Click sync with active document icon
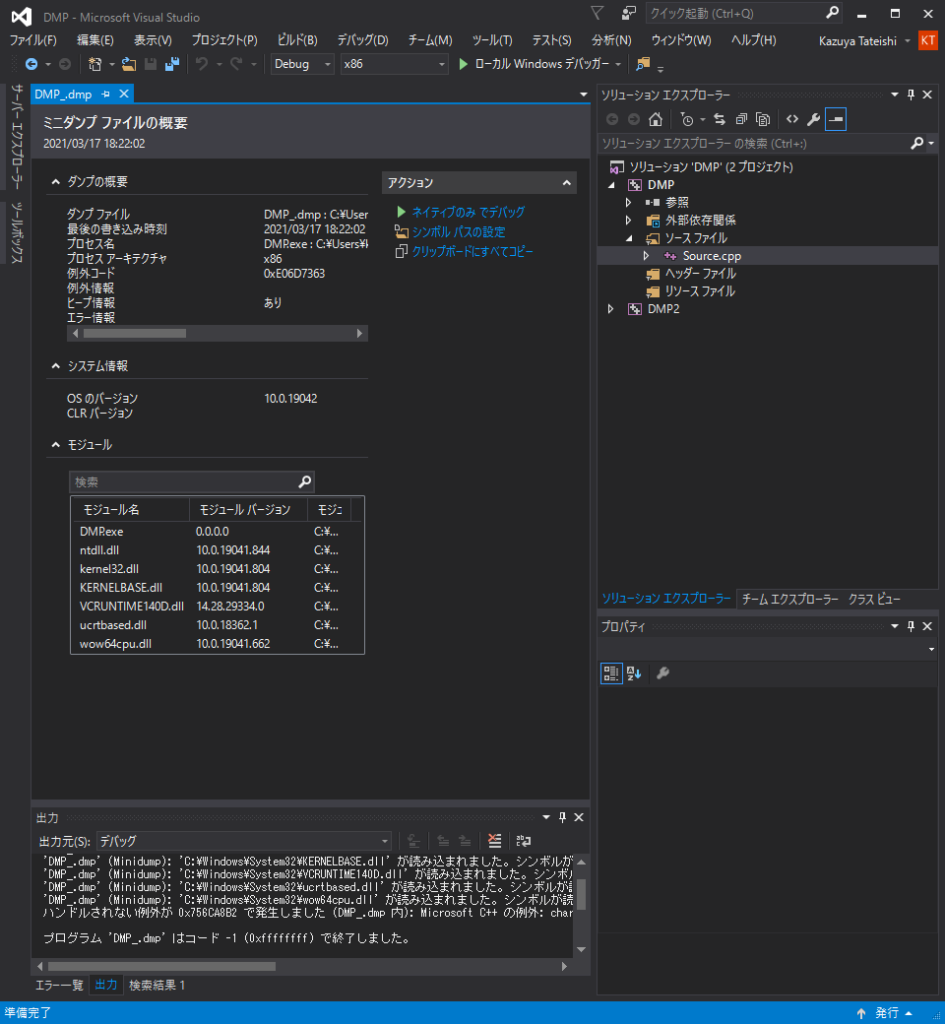945x1024 pixels. 719,119
